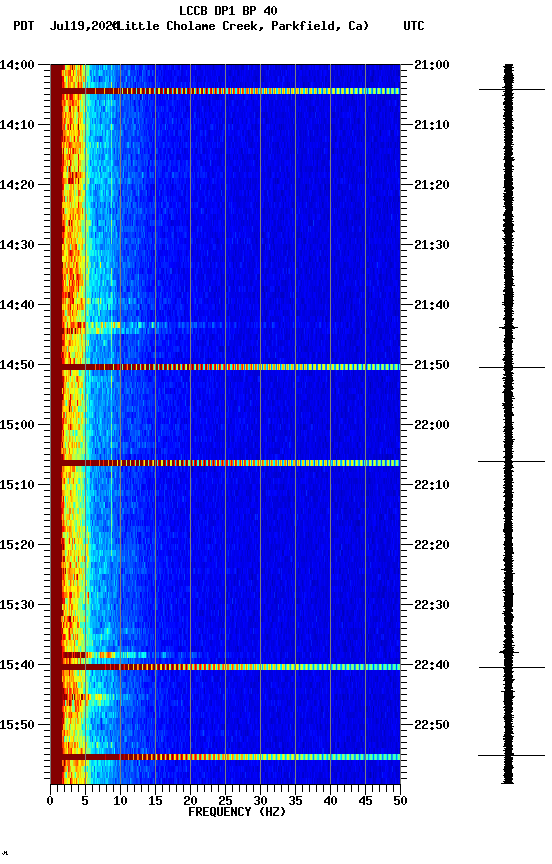Click 'Little Cholame Creek, Parkfield, Ca)' text
Image resolution: width=552 pixels, height=864 pixels.
[242, 26]
